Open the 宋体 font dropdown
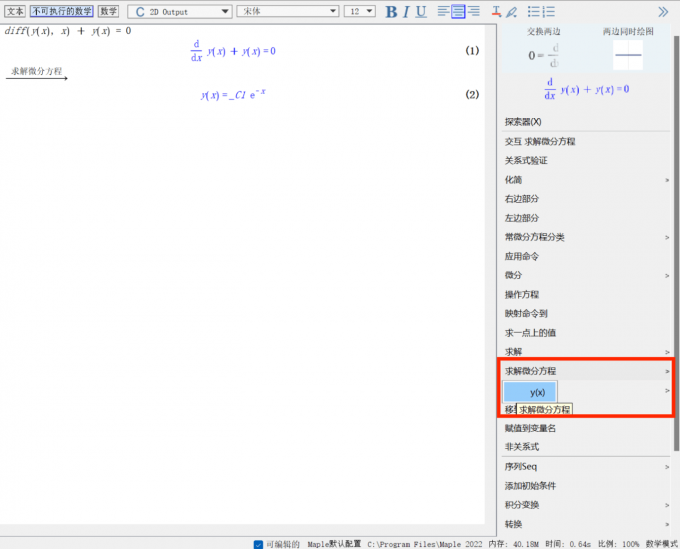Image resolution: width=680 pixels, height=549 pixels. coord(286,12)
